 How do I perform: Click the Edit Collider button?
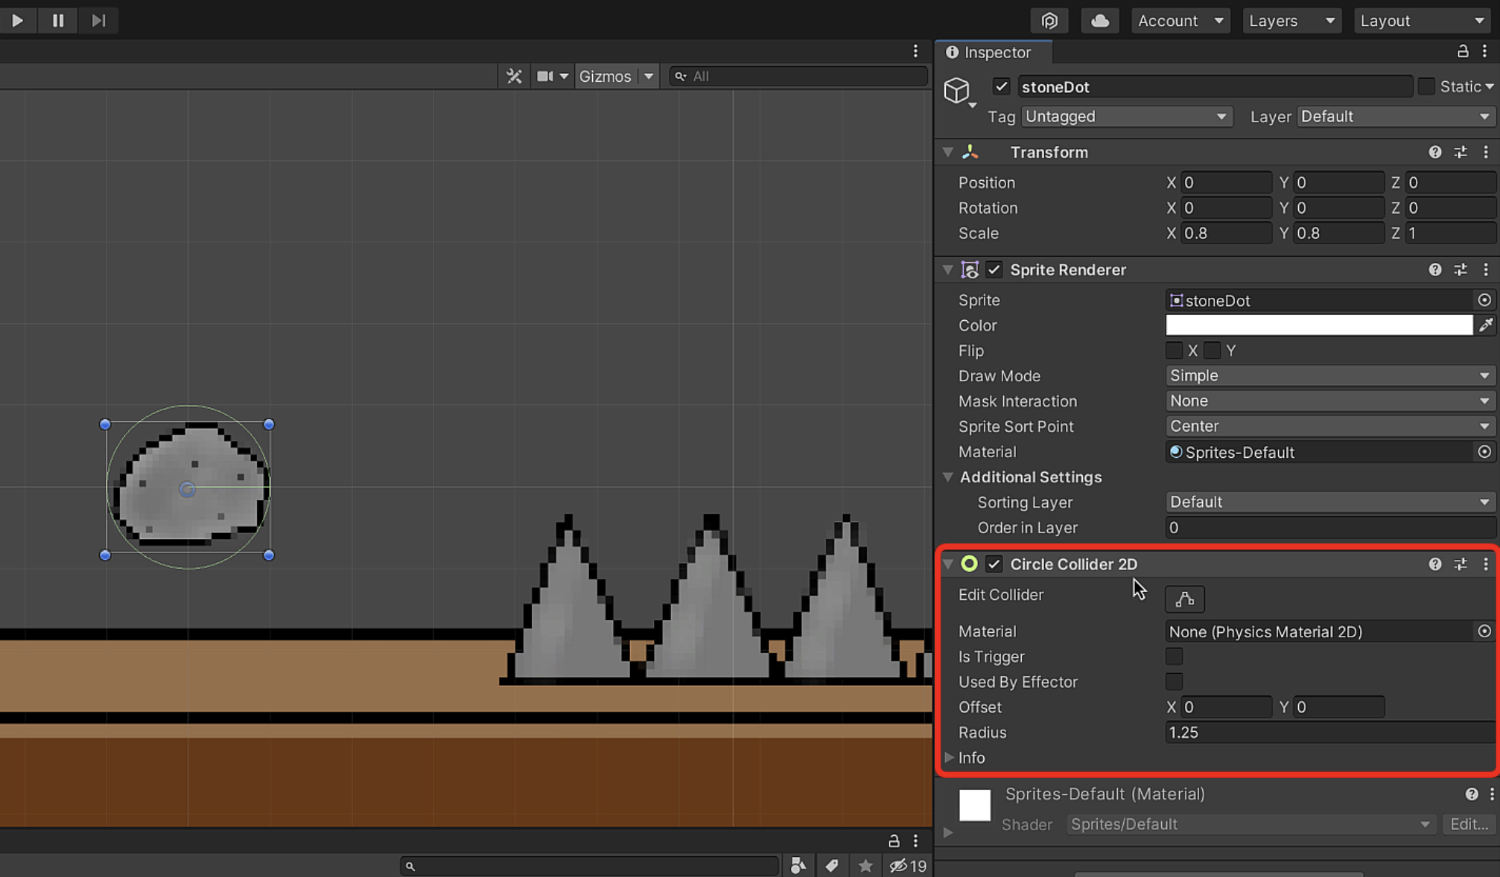[x=1185, y=599]
